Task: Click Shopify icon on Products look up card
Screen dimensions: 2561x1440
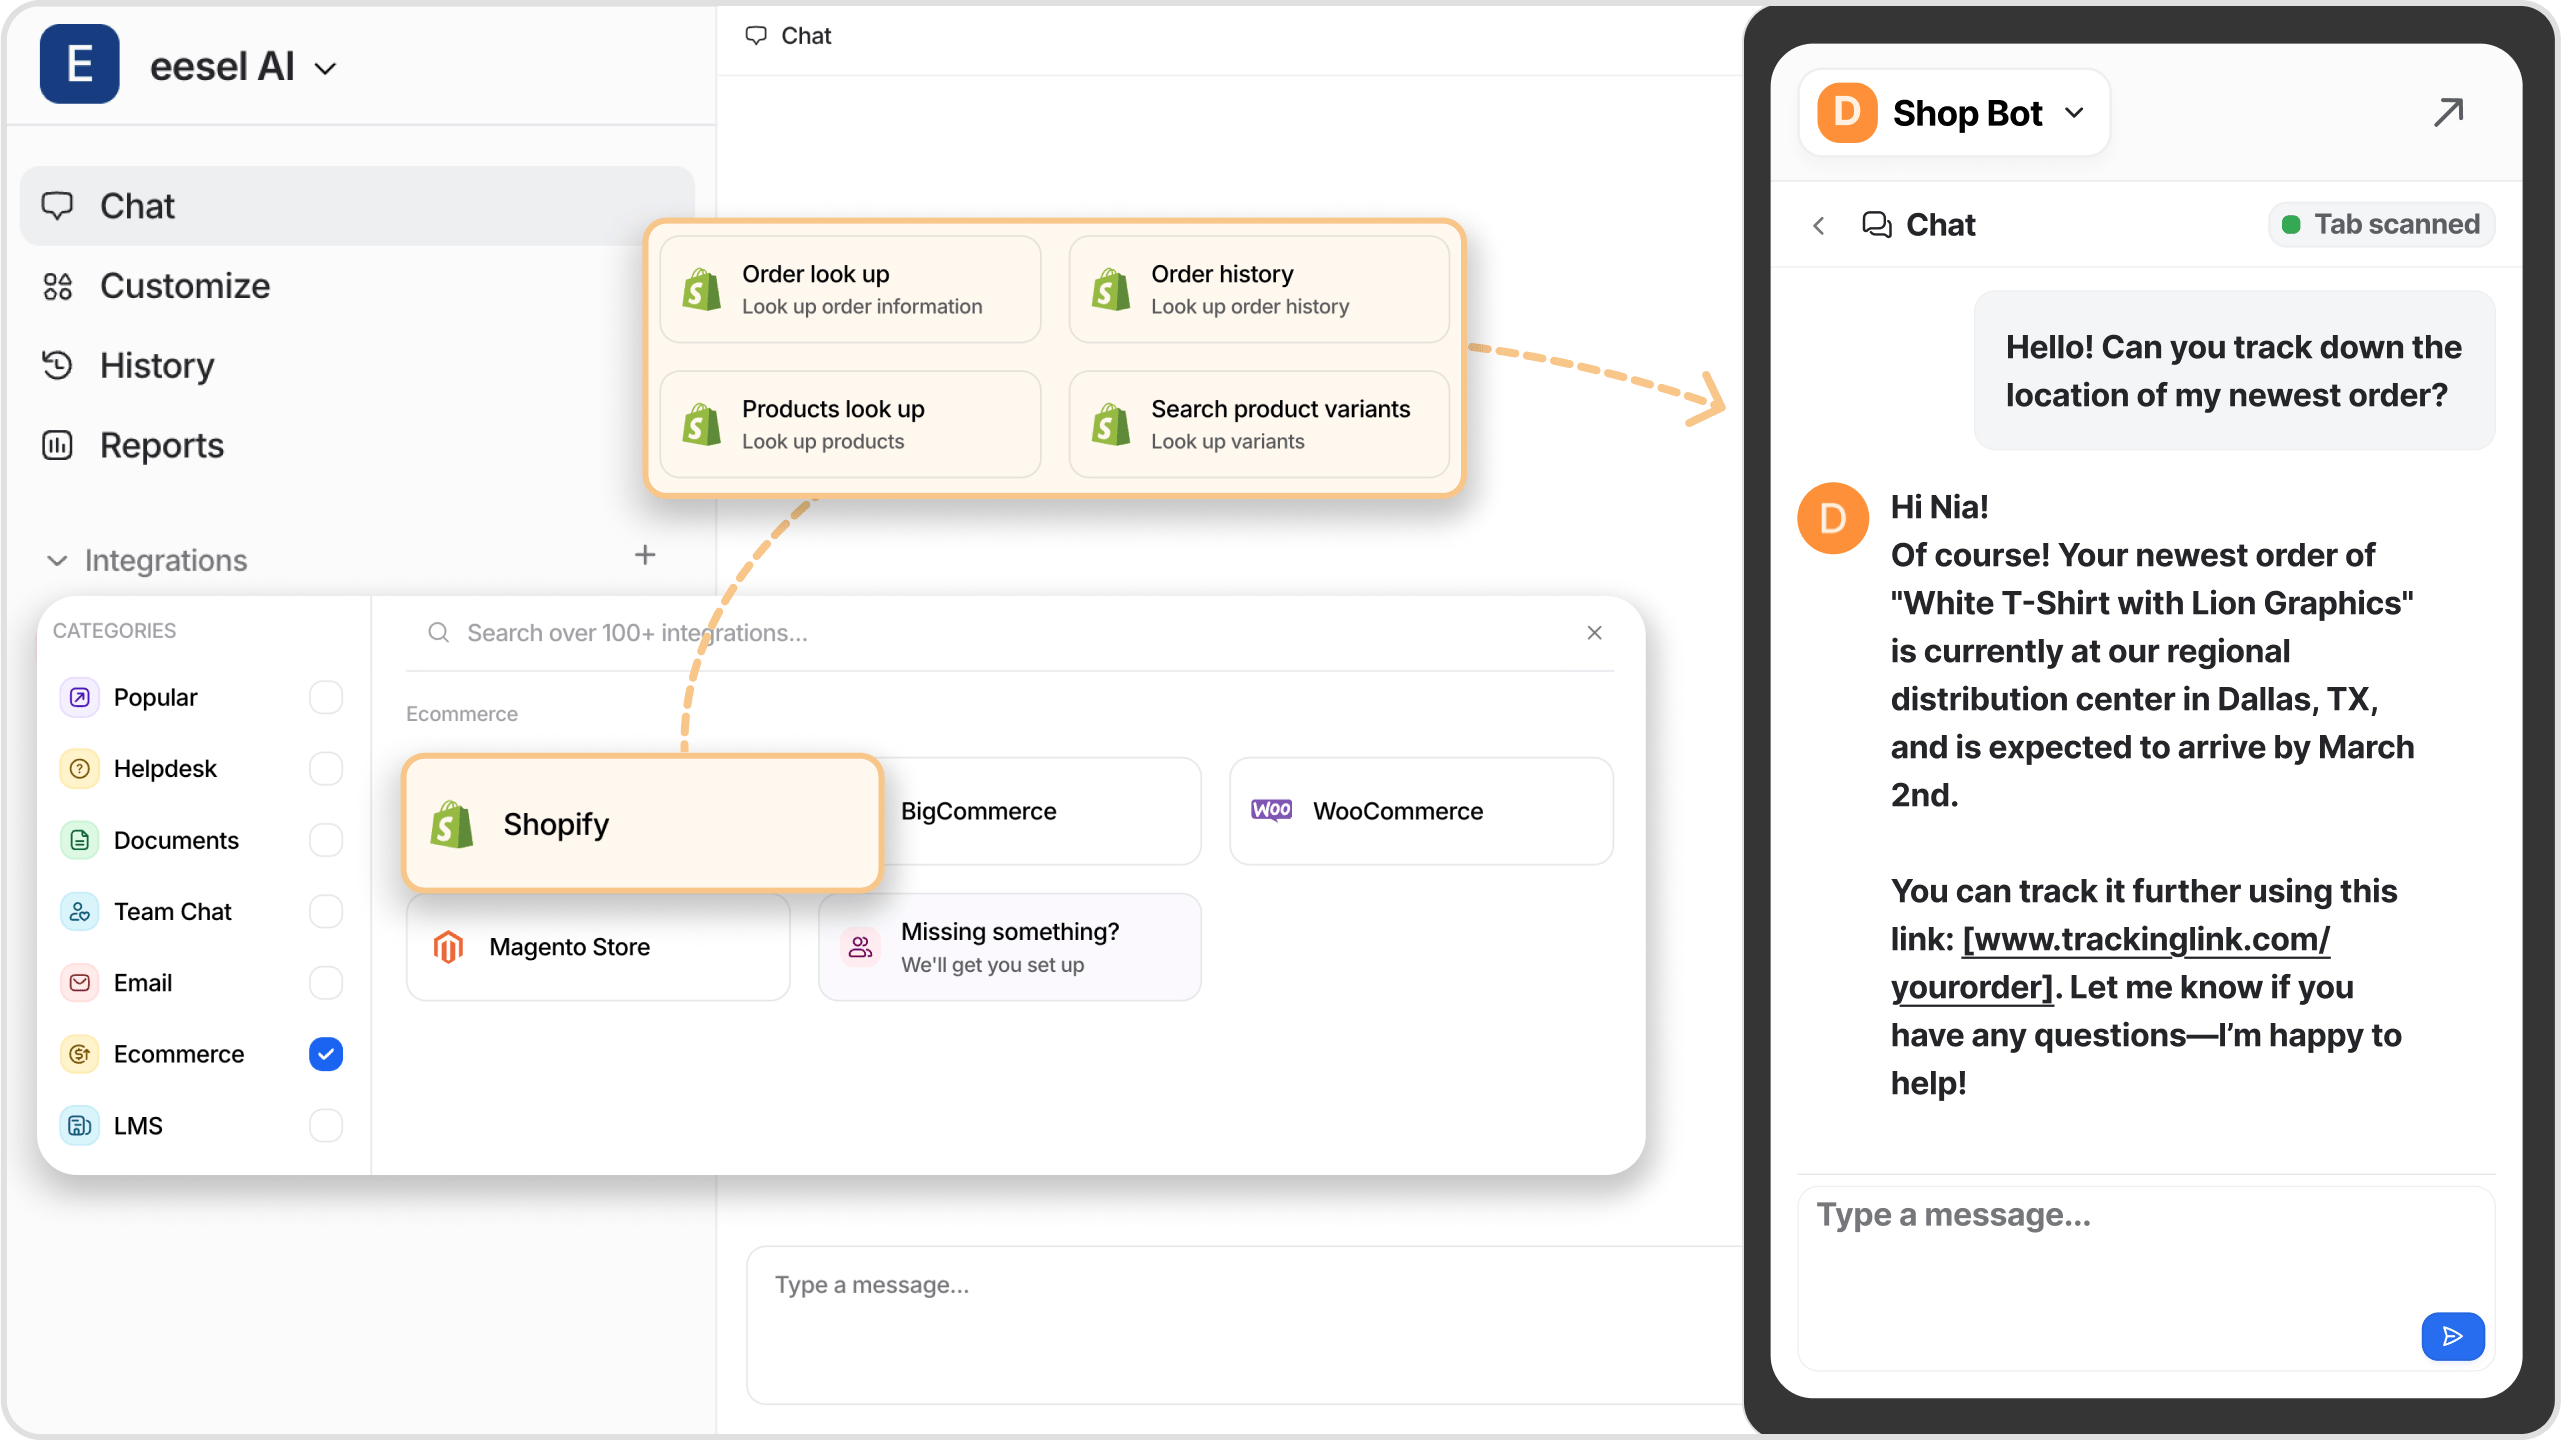Action: click(702, 424)
